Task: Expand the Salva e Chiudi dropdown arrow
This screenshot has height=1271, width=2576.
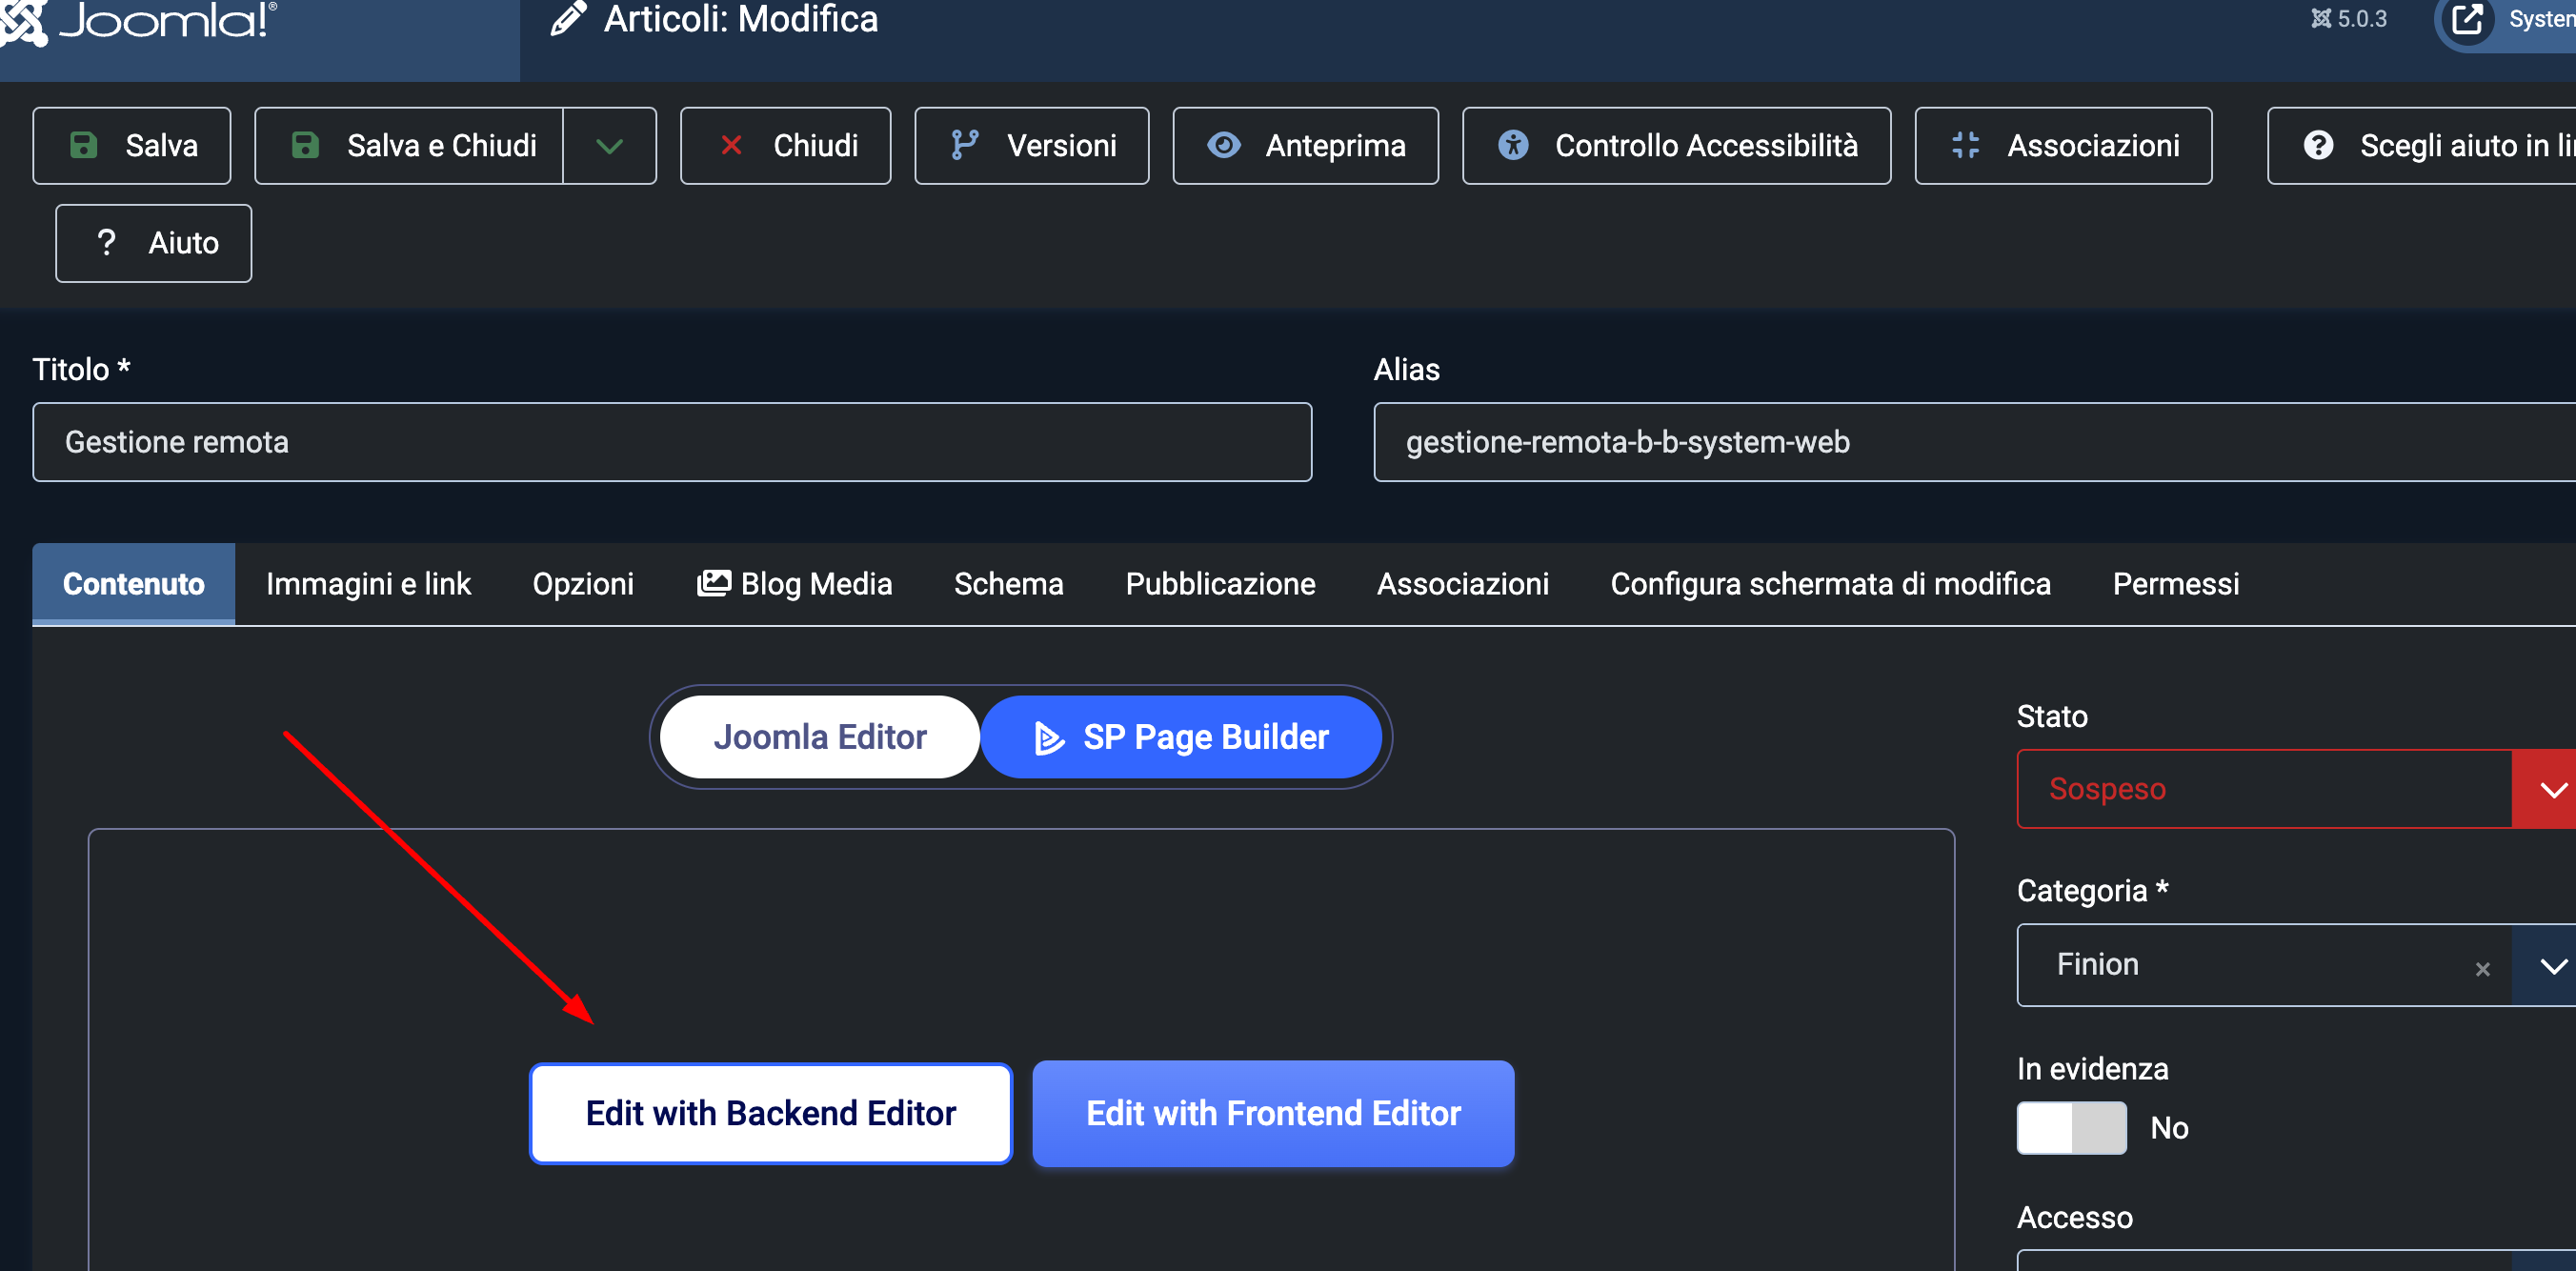Action: (x=609, y=146)
